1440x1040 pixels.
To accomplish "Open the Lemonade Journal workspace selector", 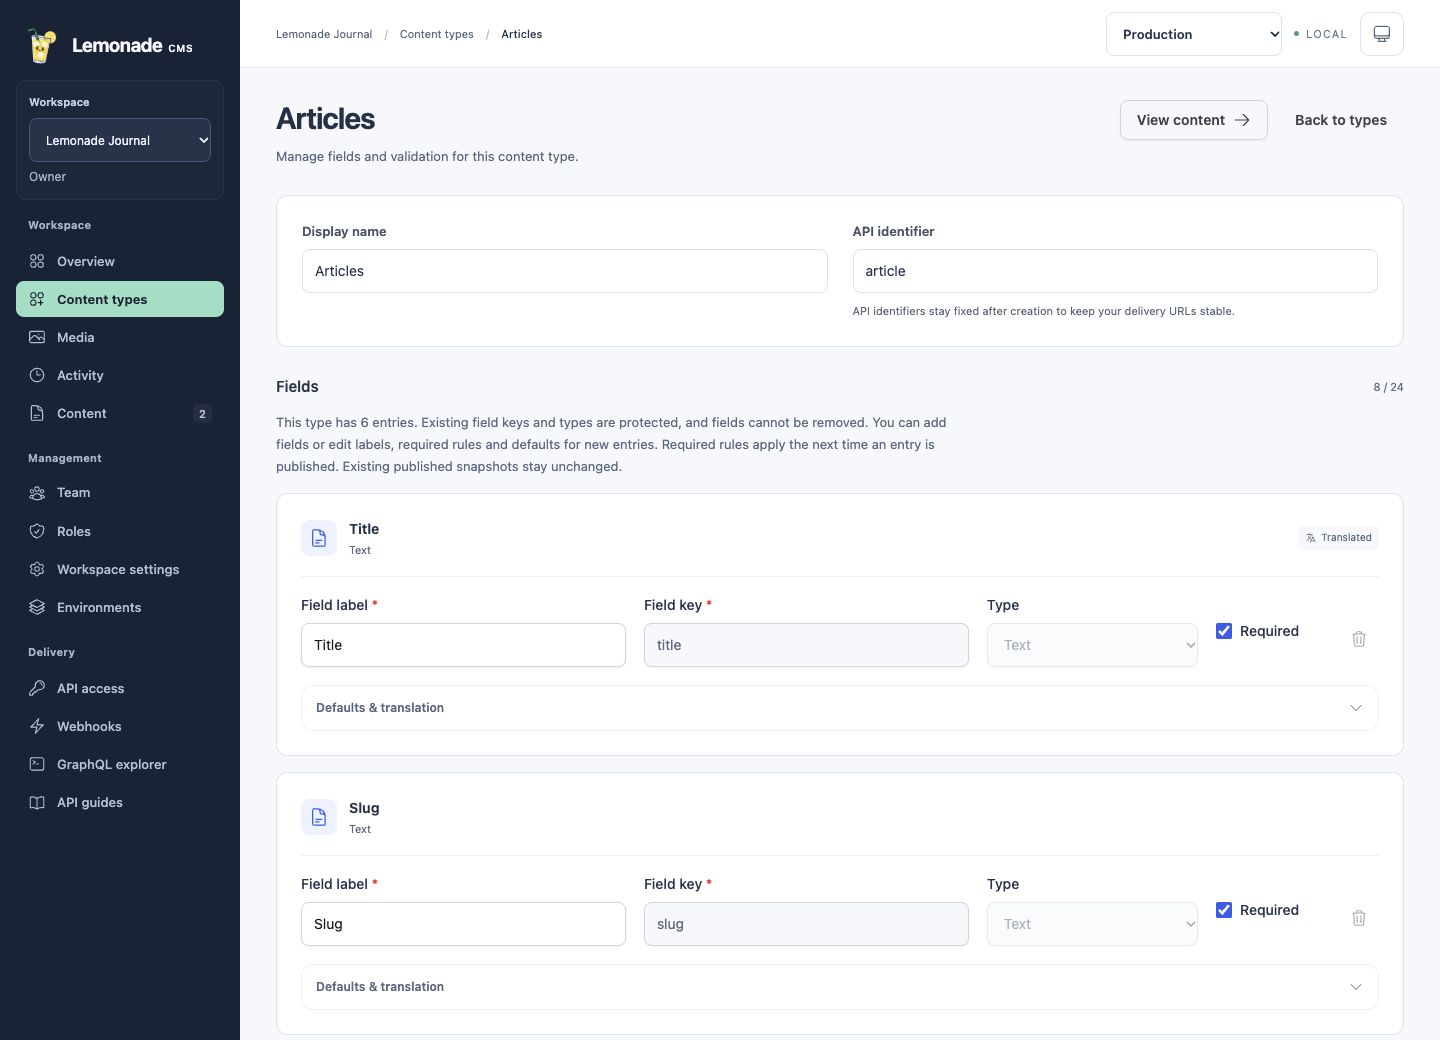I will (120, 140).
